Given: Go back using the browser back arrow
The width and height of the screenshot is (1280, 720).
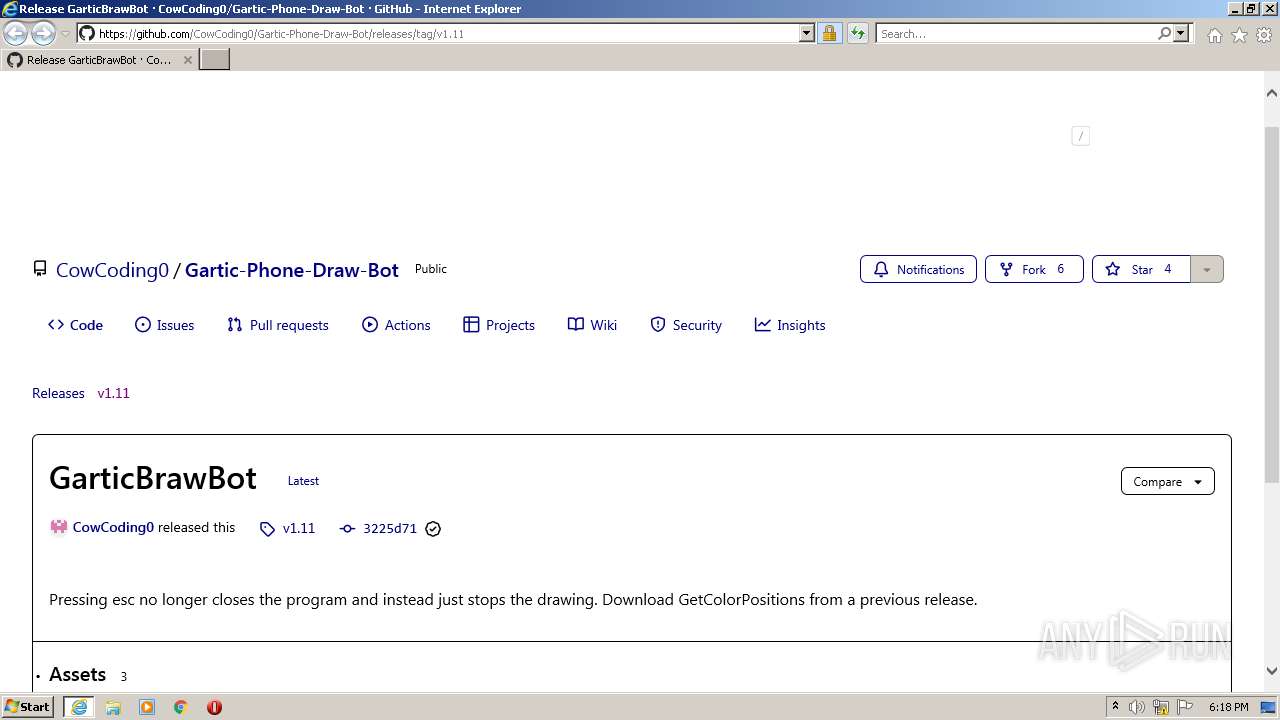Looking at the screenshot, I should tap(16, 33).
